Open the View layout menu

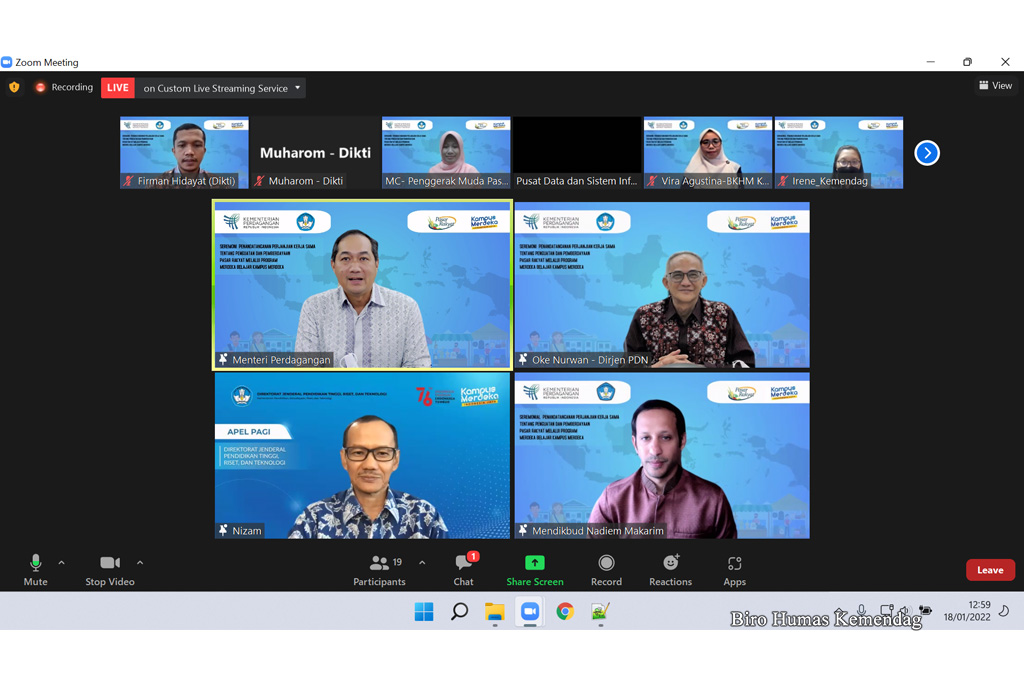click(995, 86)
